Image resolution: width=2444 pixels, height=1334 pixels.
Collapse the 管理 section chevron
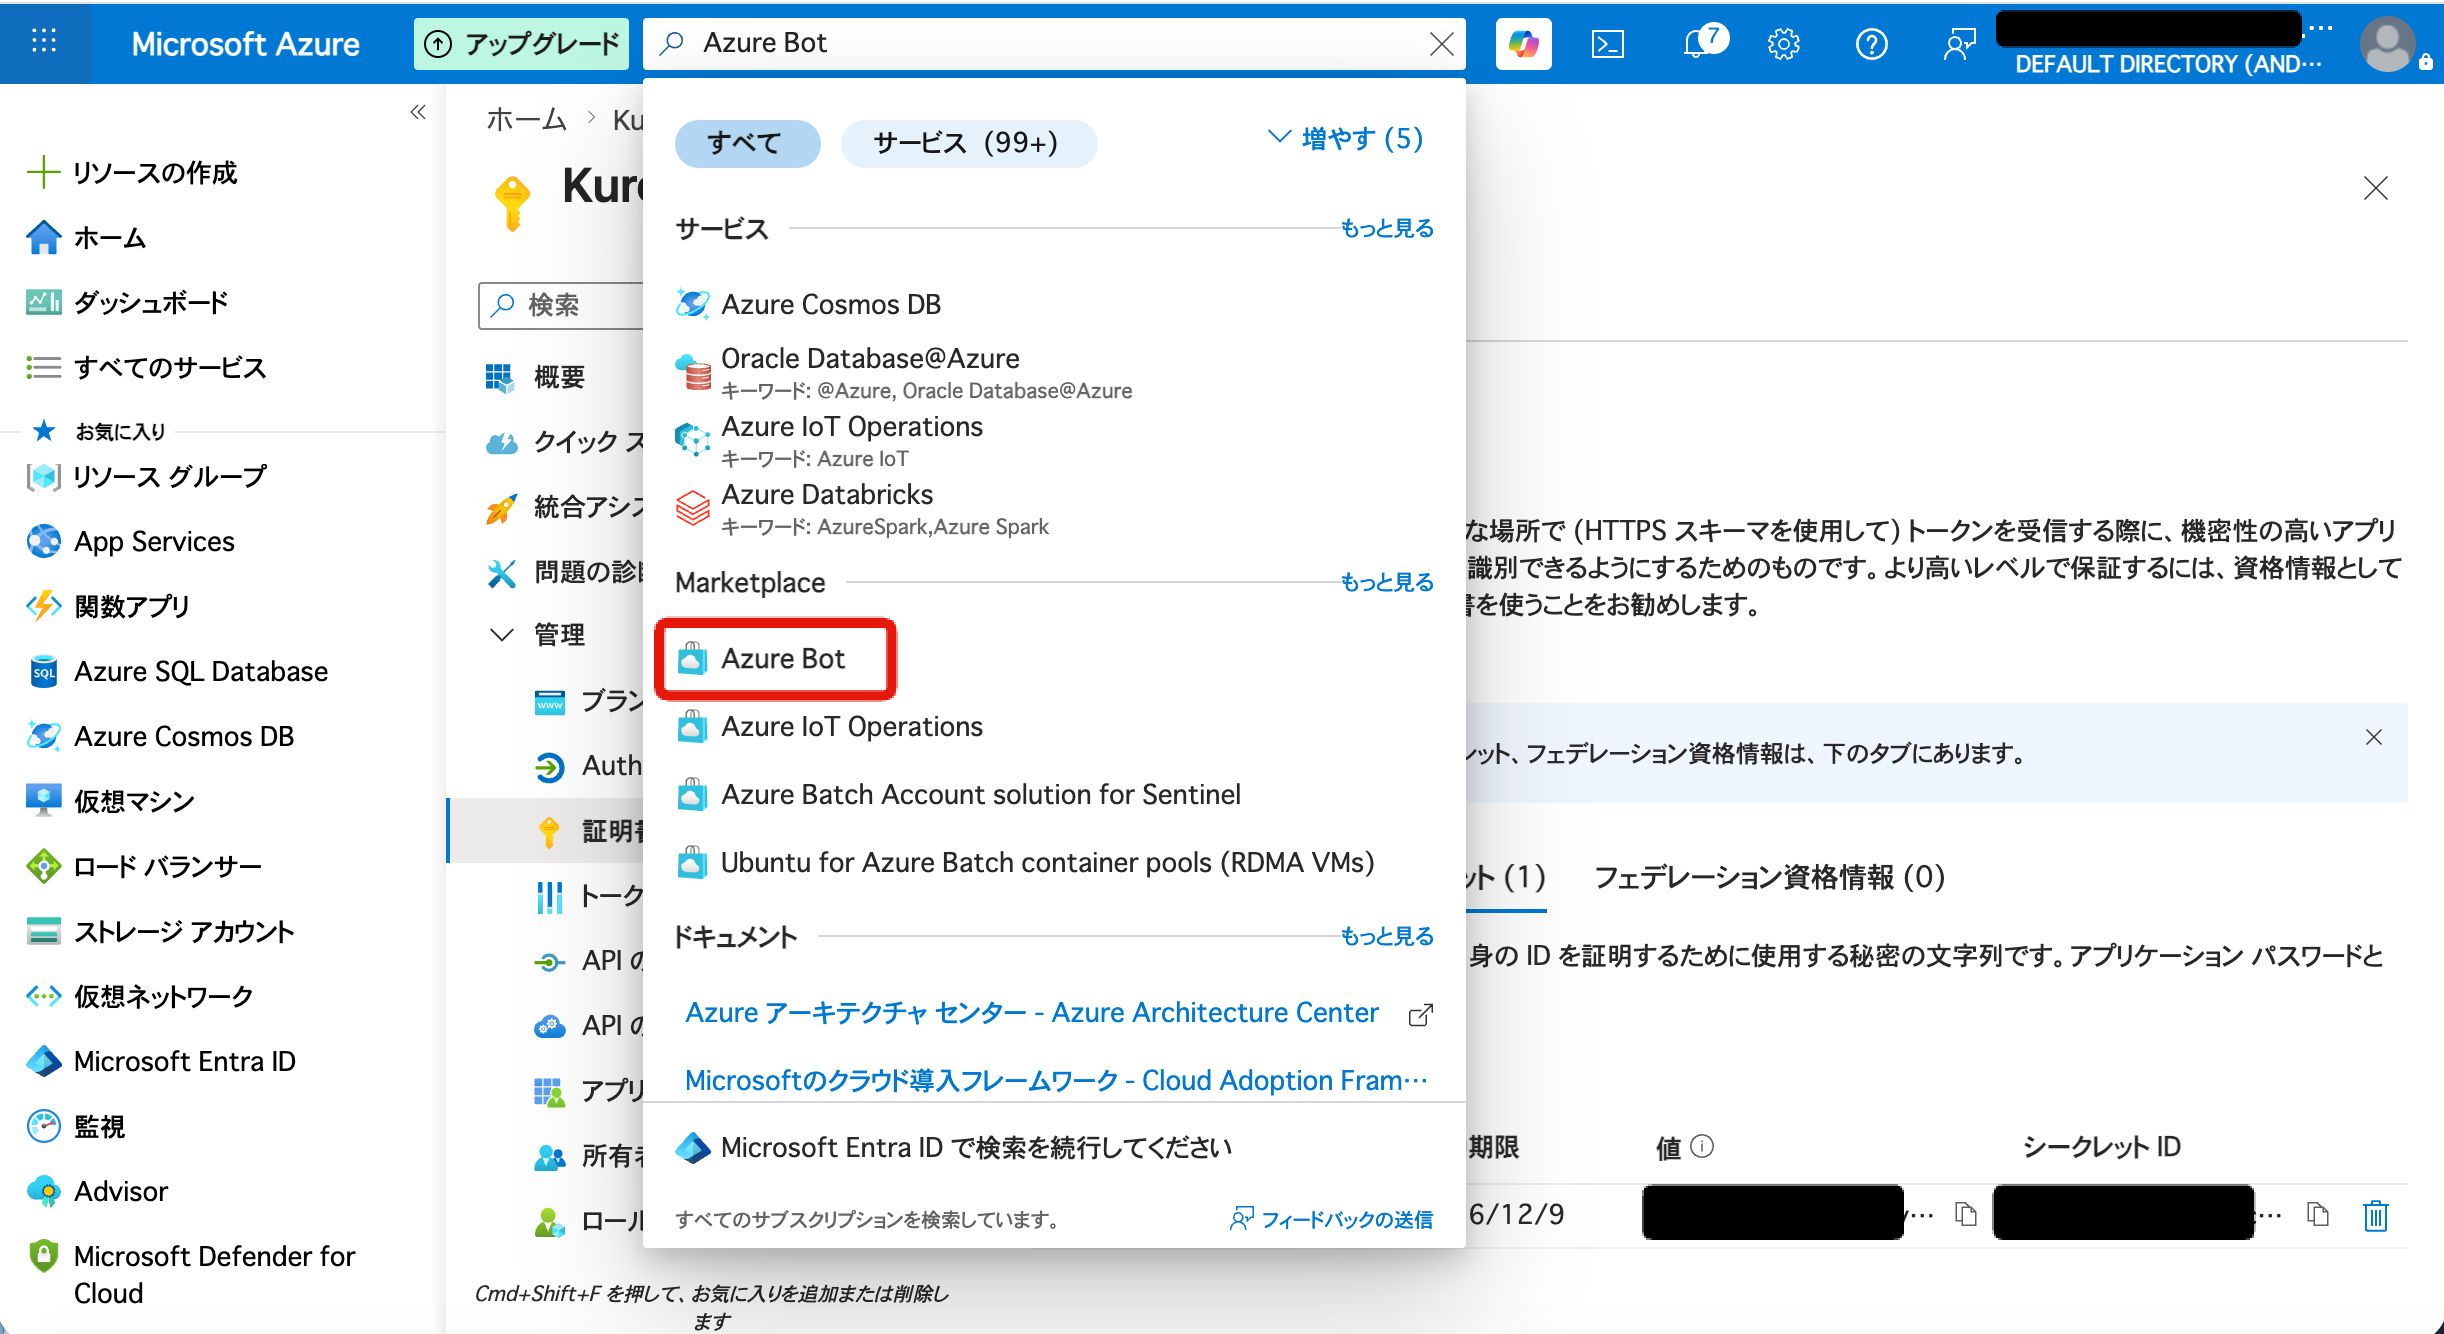tap(502, 634)
